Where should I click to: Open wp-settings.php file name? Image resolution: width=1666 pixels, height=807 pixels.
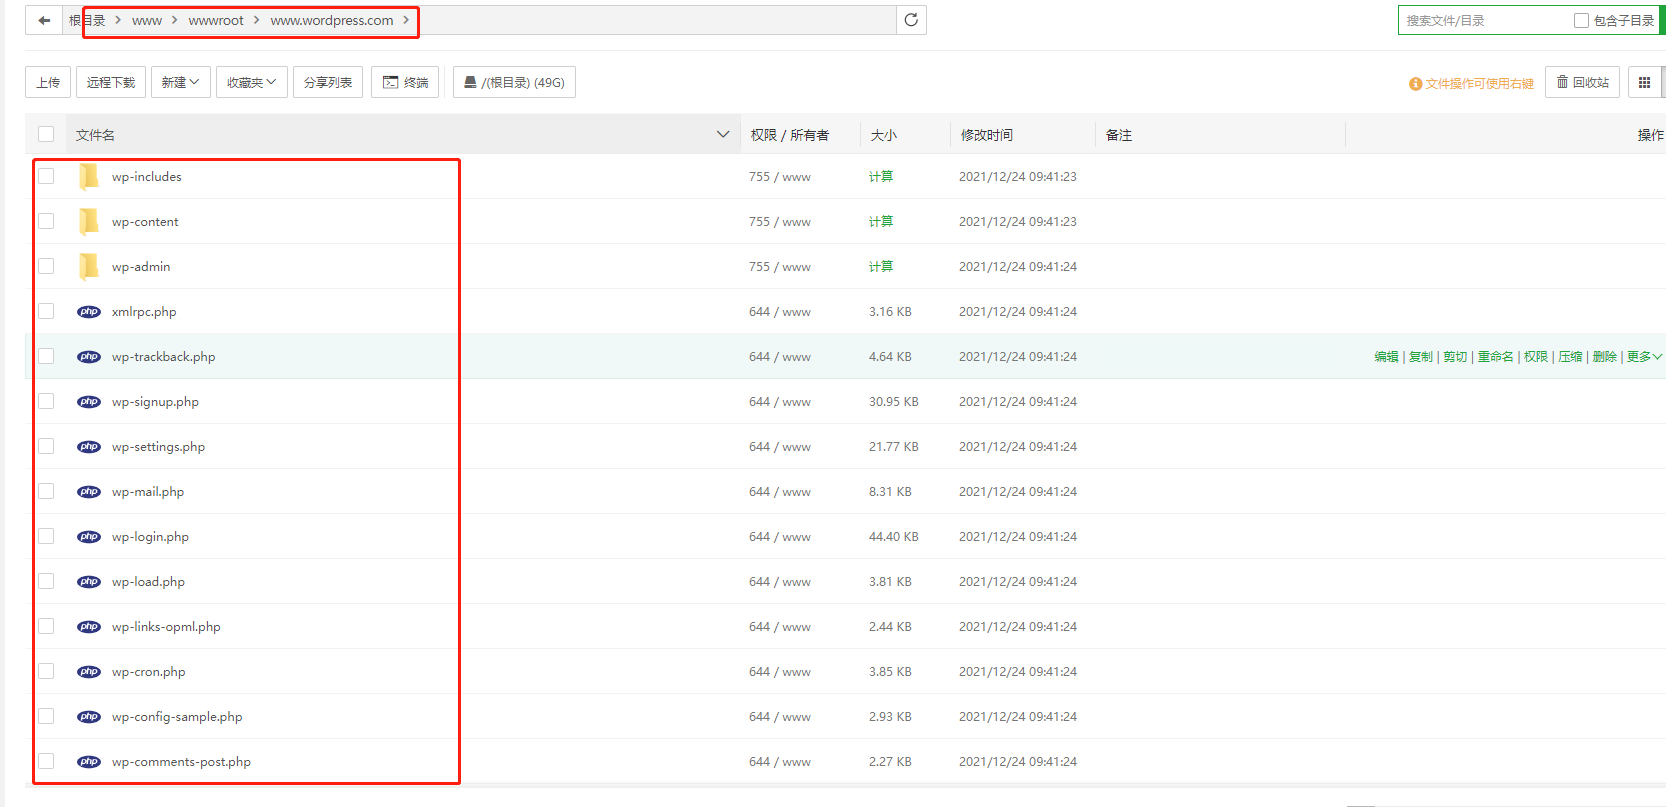click(158, 446)
